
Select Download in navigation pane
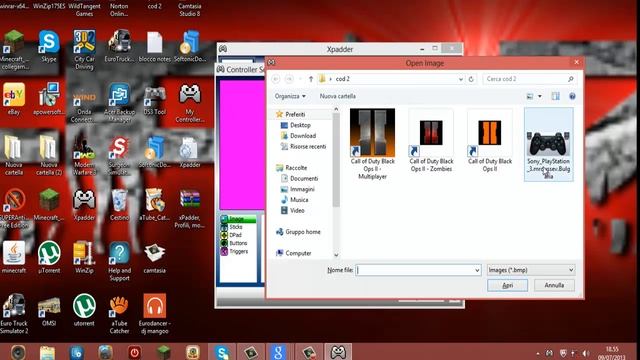click(303, 136)
